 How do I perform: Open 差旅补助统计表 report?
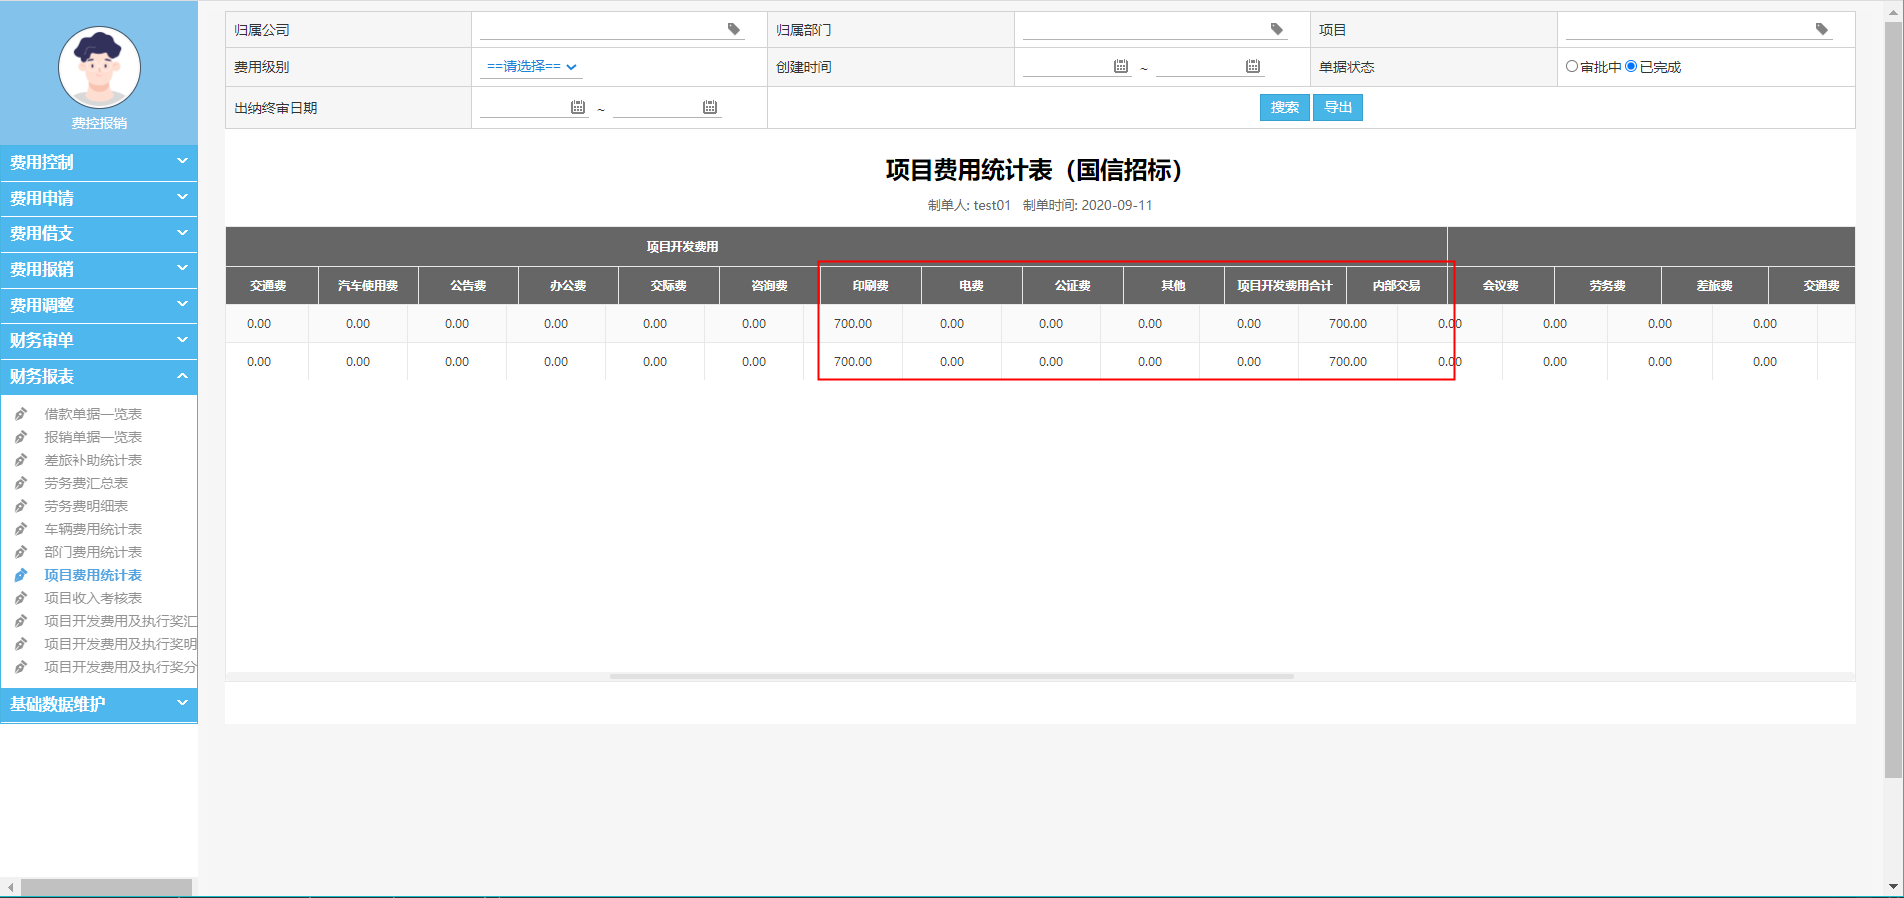(x=93, y=460)
